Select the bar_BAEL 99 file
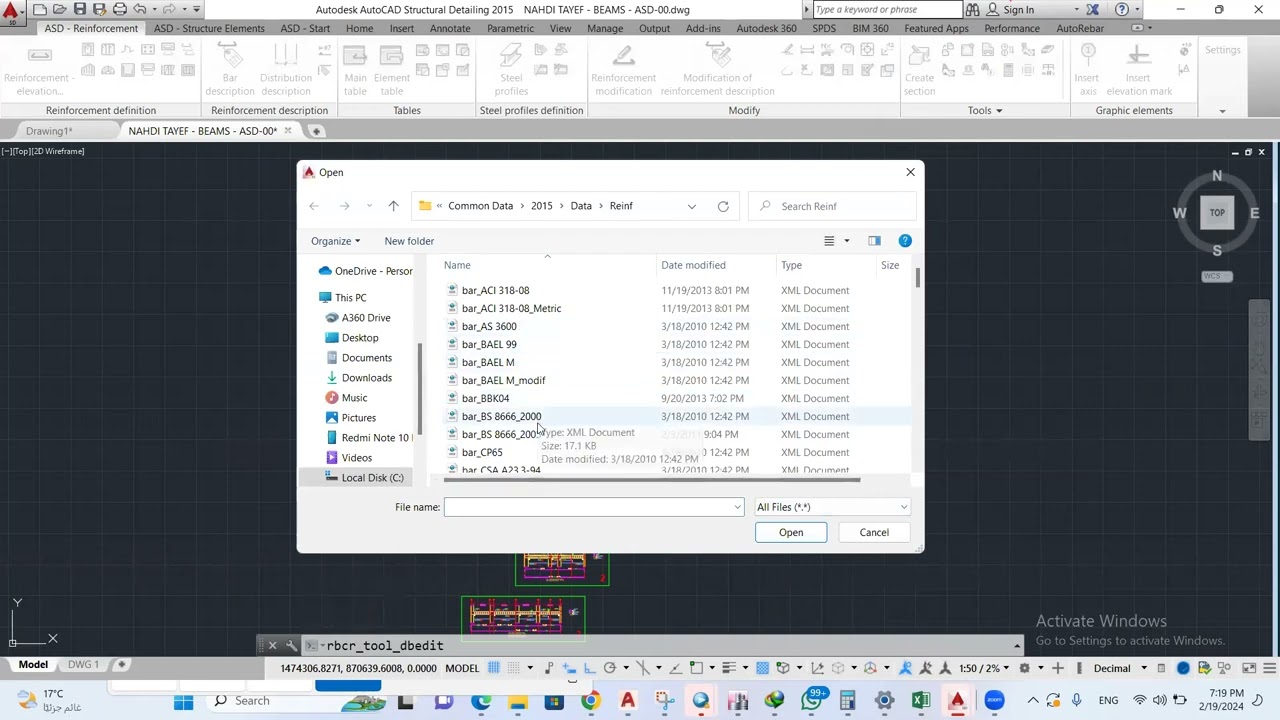 (489, 344)
